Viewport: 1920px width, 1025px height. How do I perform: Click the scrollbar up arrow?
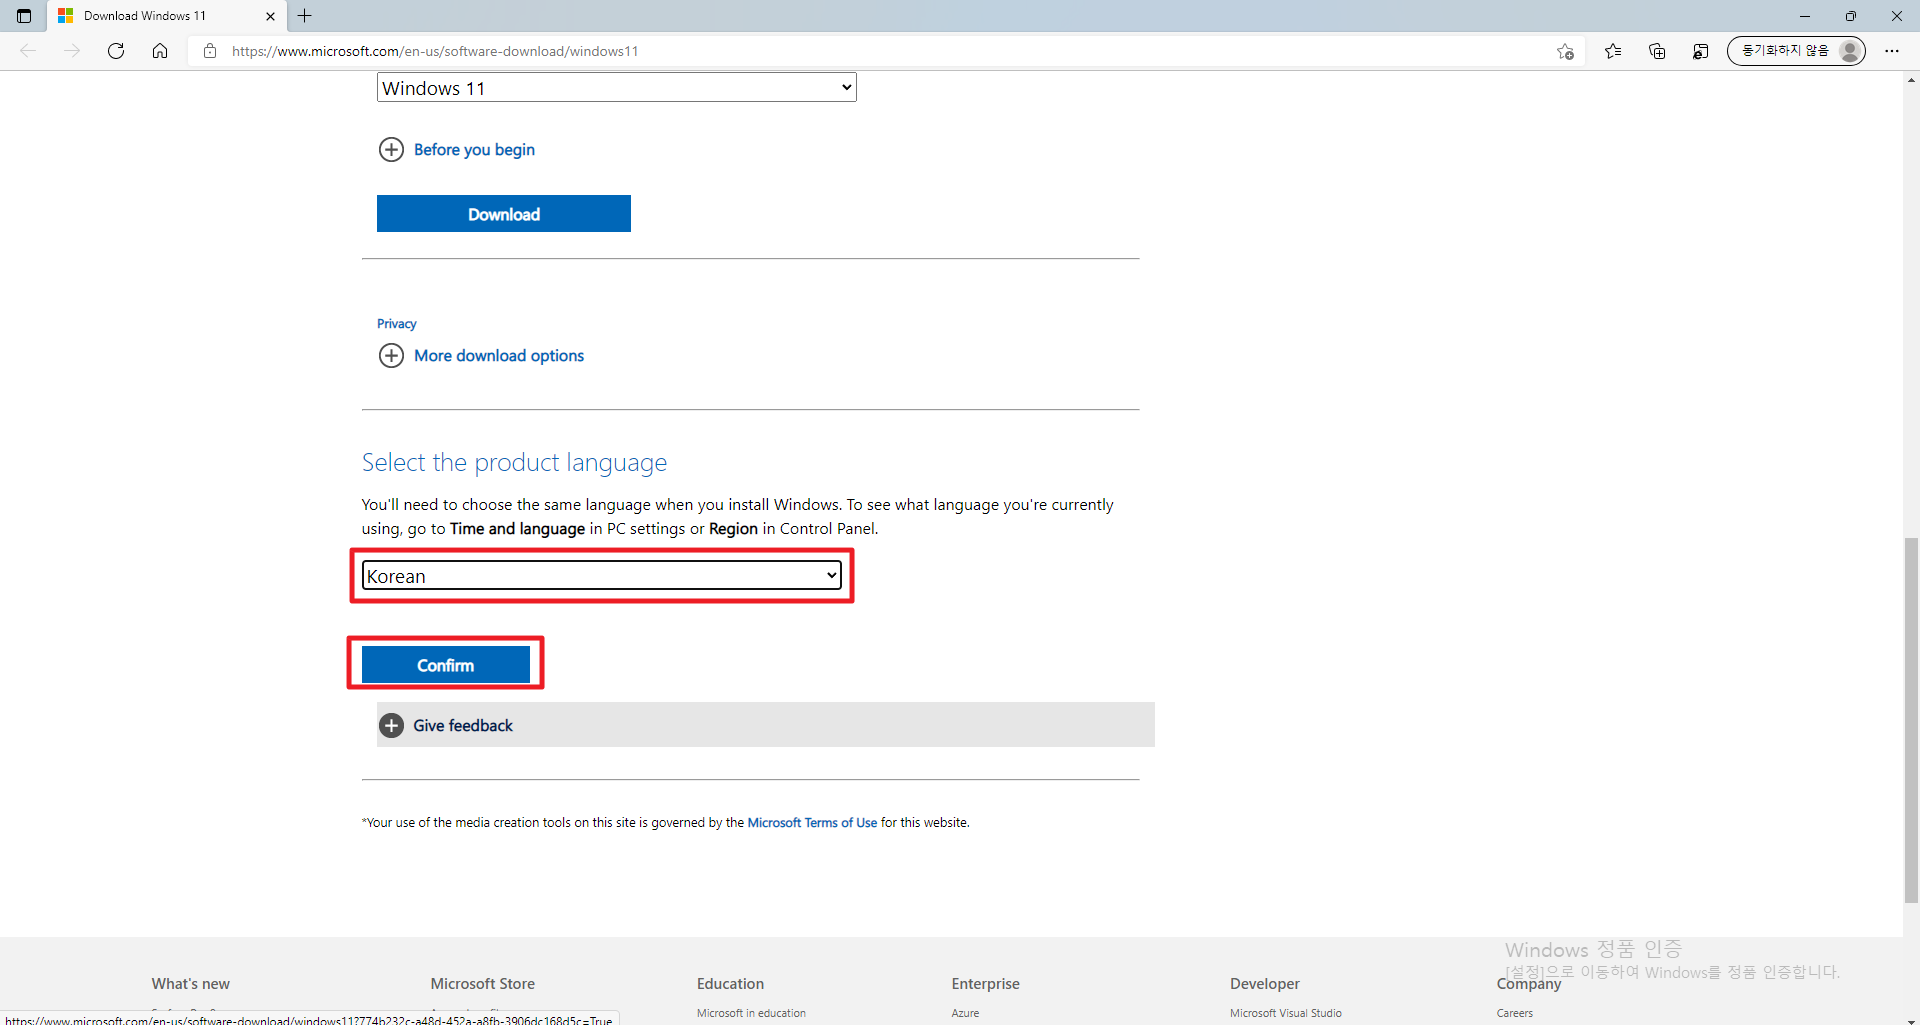[x=1911, y=80]
